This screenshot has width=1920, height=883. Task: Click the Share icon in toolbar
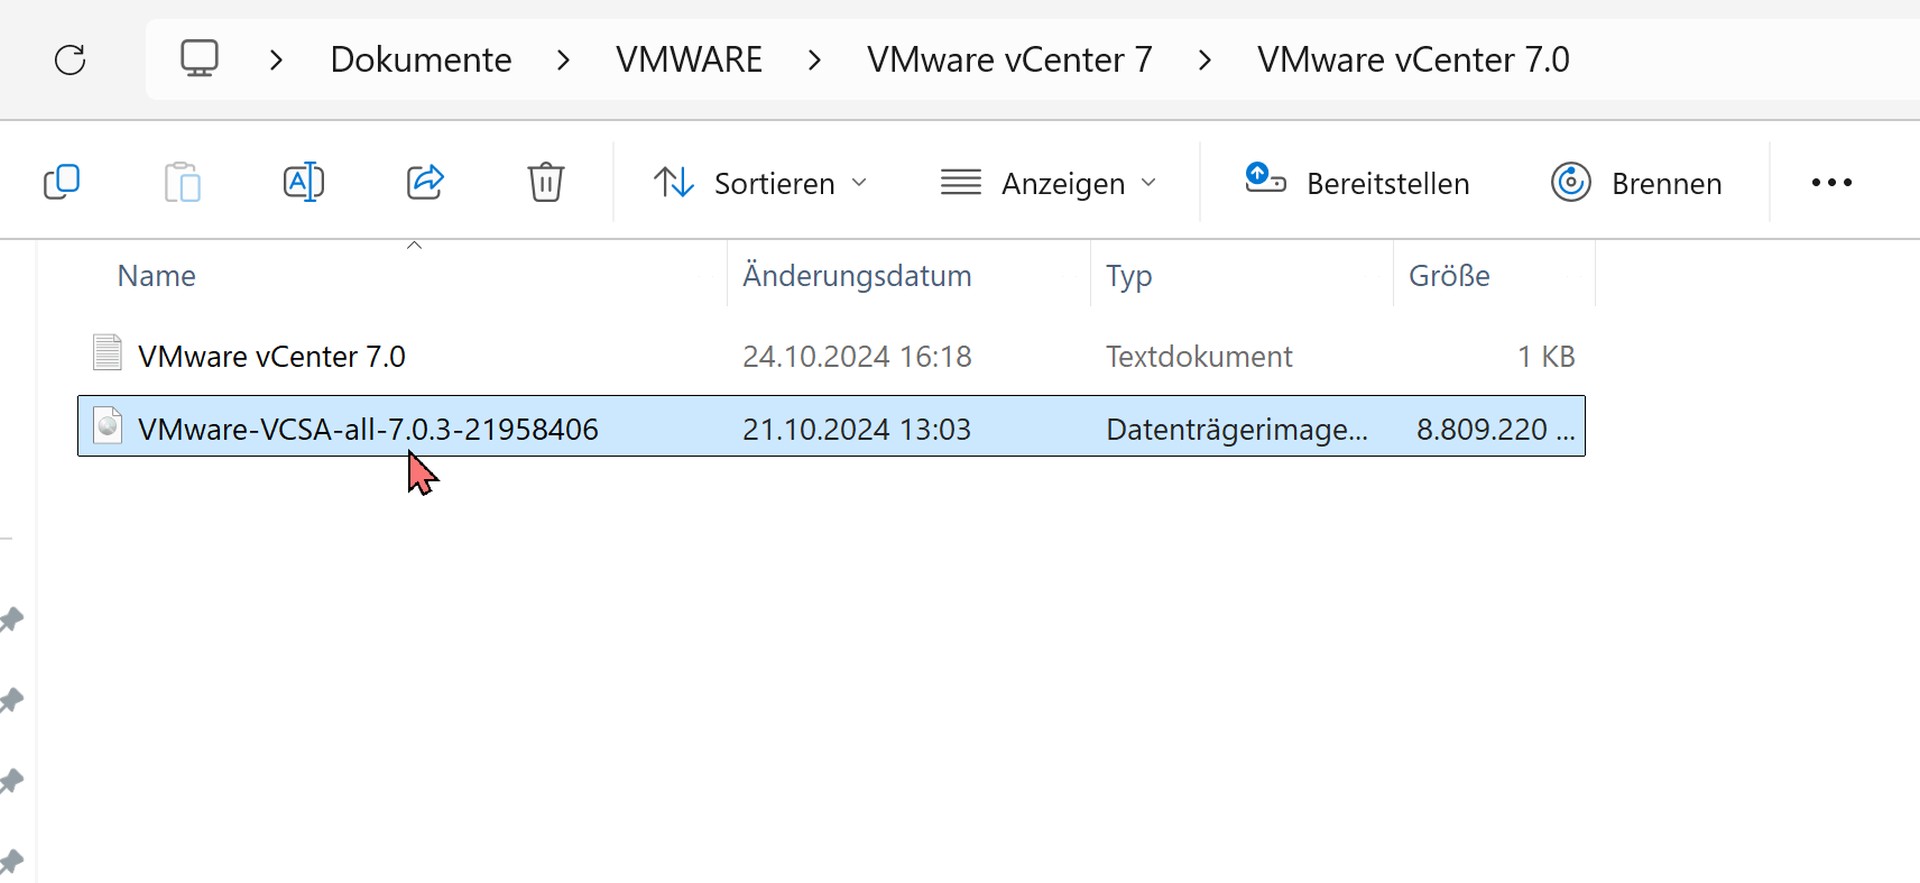[x=425, y=182]
